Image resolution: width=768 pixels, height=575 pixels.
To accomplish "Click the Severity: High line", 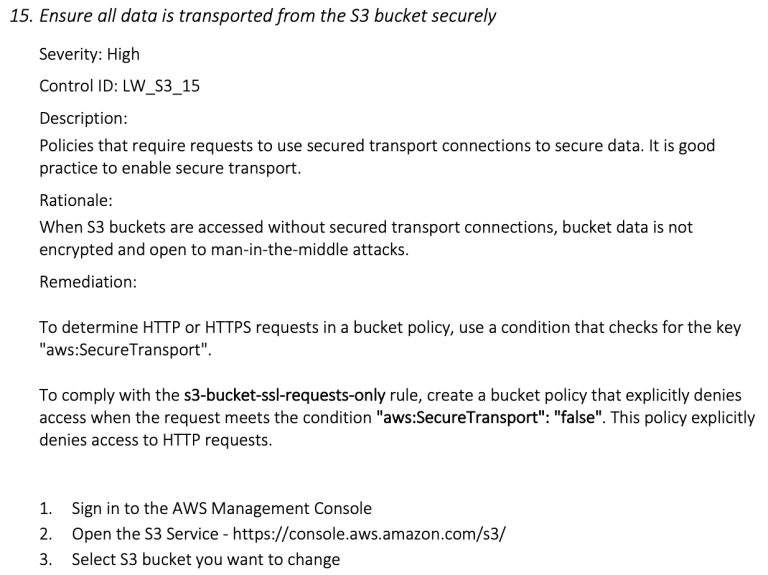I will (x=89, y=54).
